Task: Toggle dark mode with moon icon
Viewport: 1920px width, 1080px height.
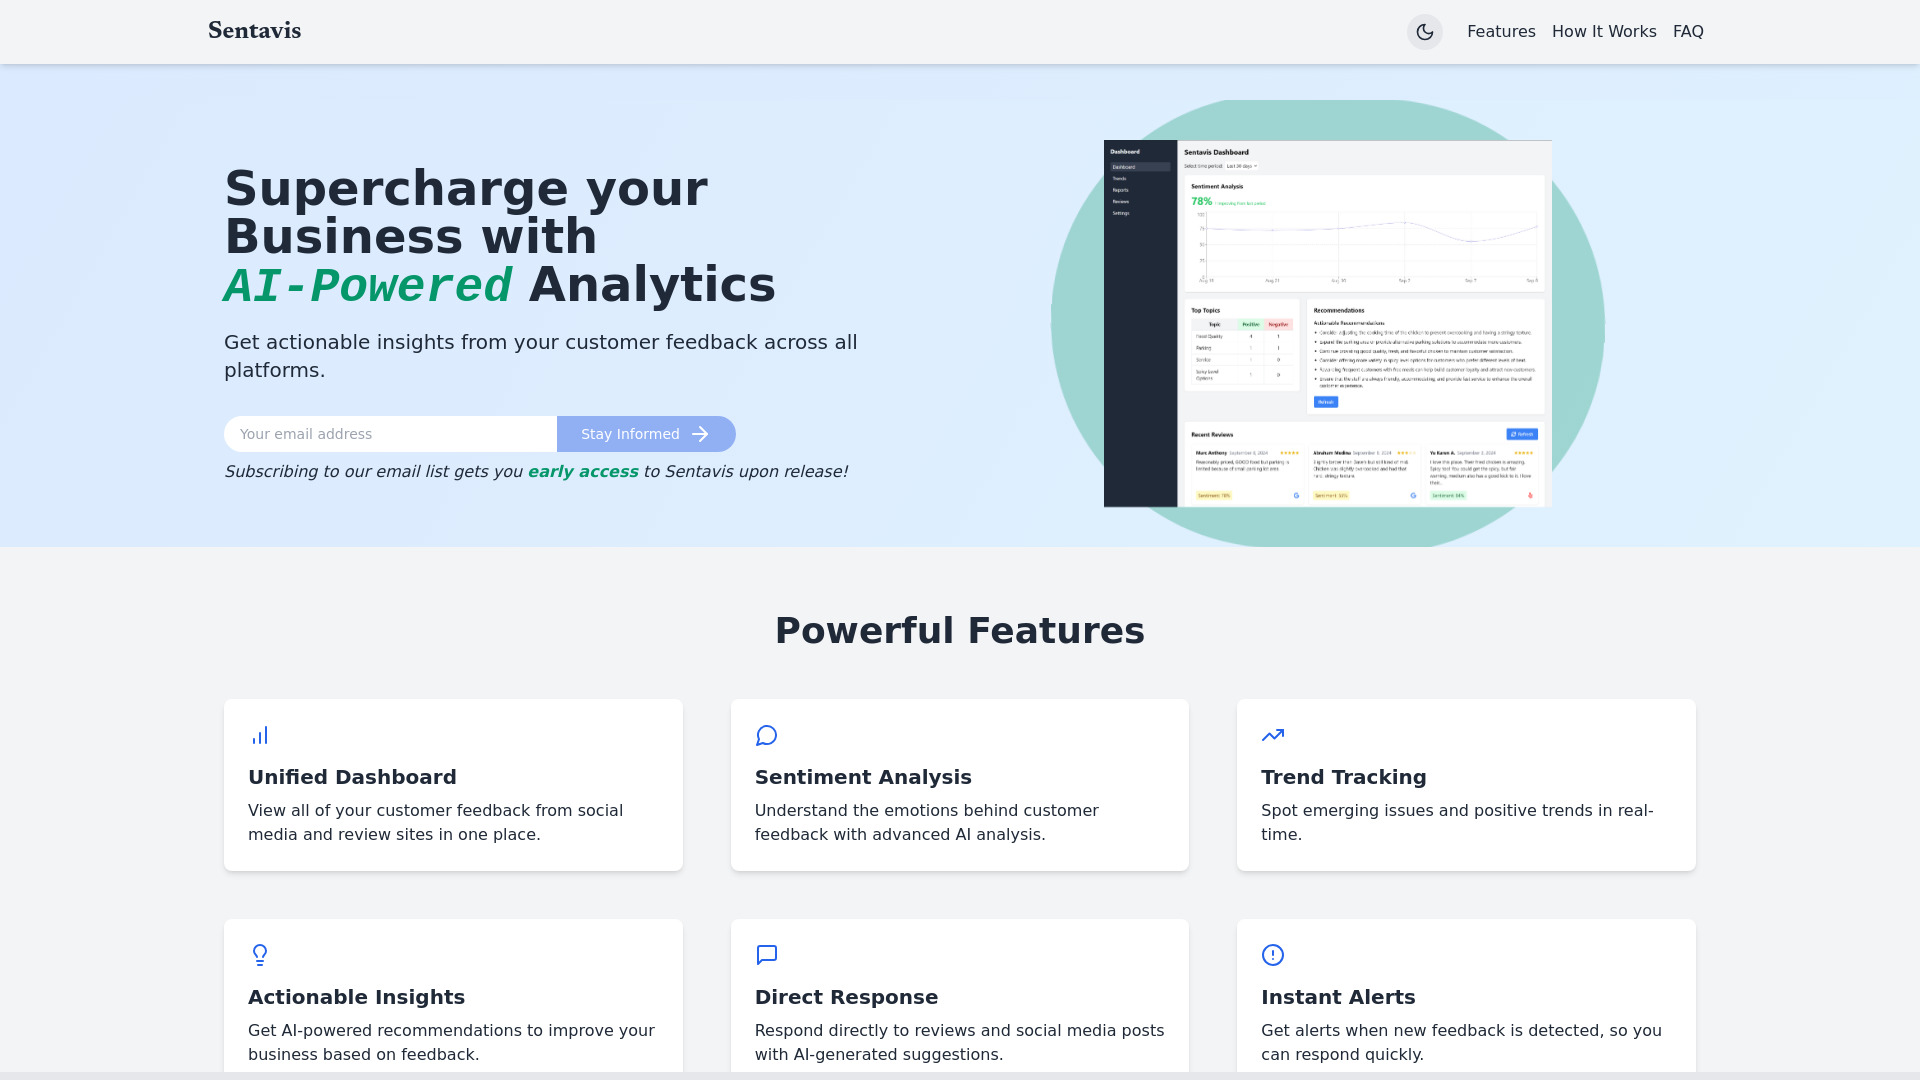Action: pos(1424,32)
